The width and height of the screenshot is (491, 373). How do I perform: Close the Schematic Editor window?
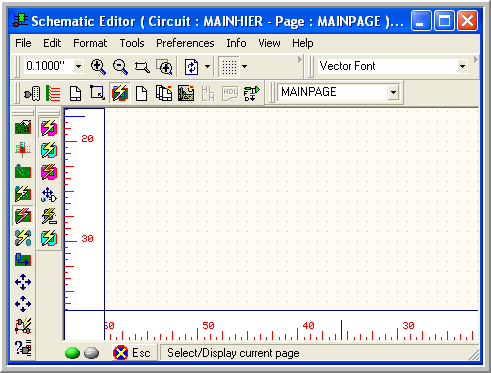[x=467, y=21]
